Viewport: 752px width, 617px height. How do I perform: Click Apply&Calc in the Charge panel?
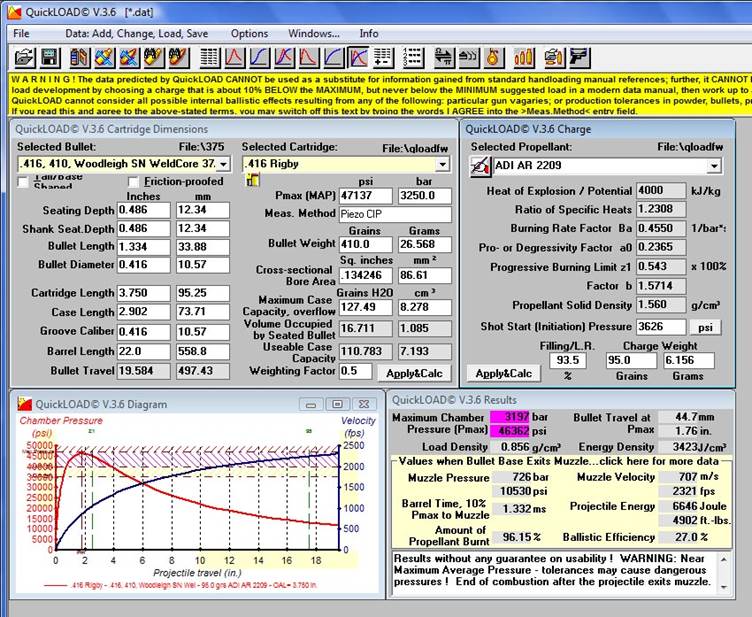(504, 373)
